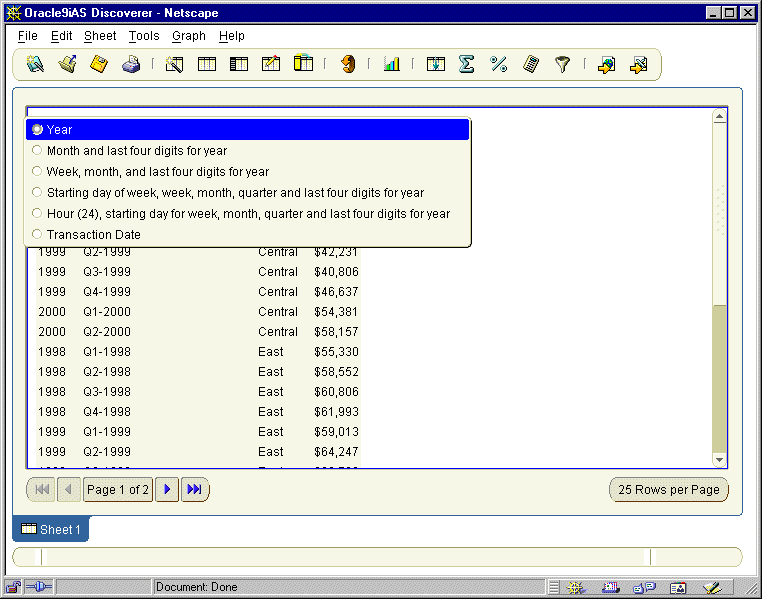
Task: Open Percentages with the percent icon
Action: (499, 64)
